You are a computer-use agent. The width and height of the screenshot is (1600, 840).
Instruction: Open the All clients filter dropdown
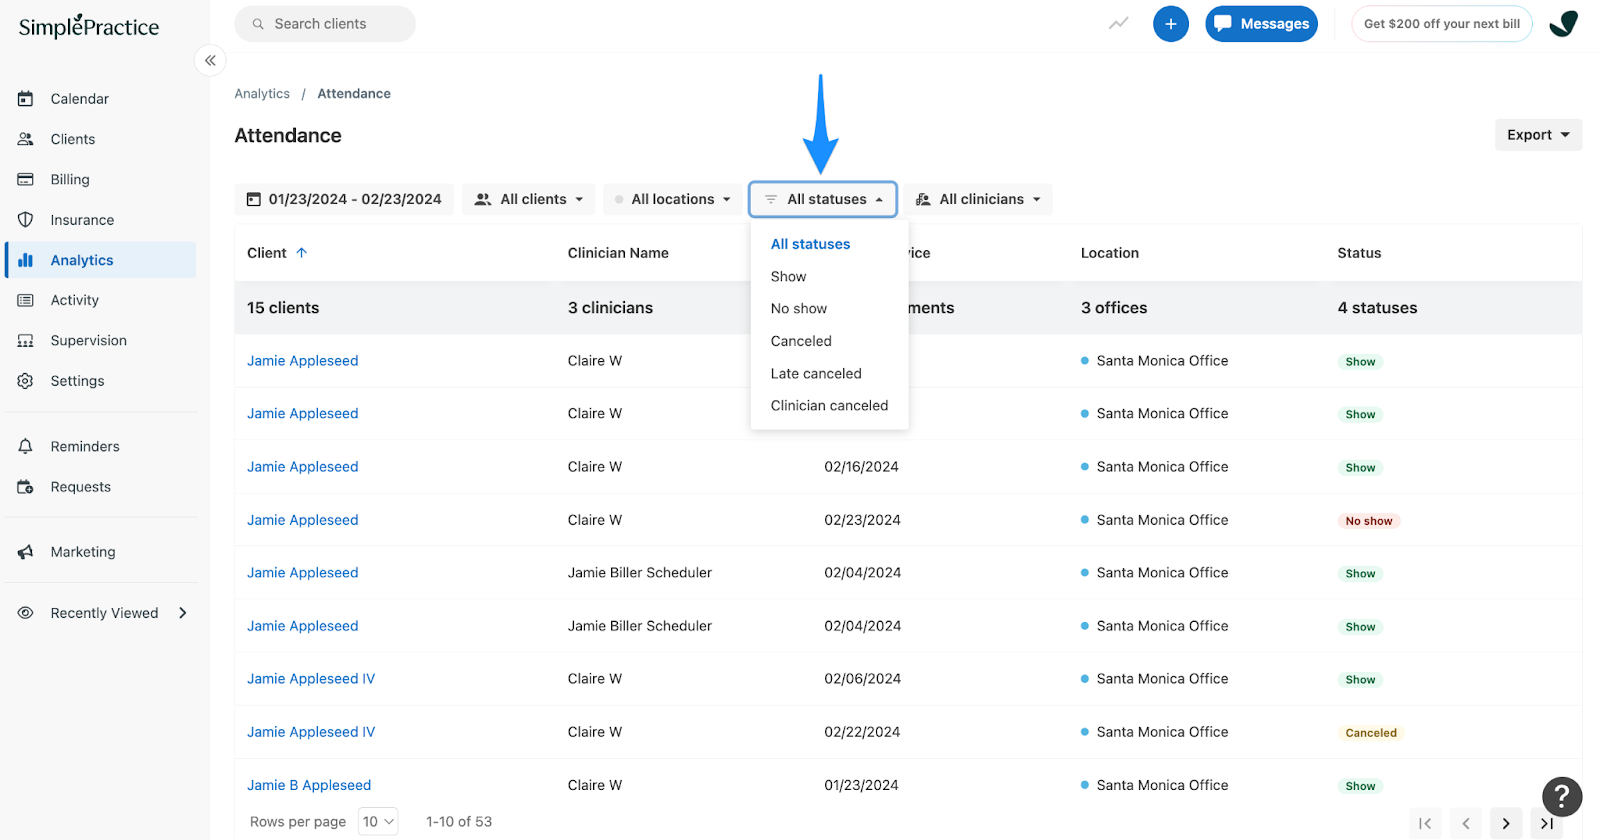coord(528,199)
